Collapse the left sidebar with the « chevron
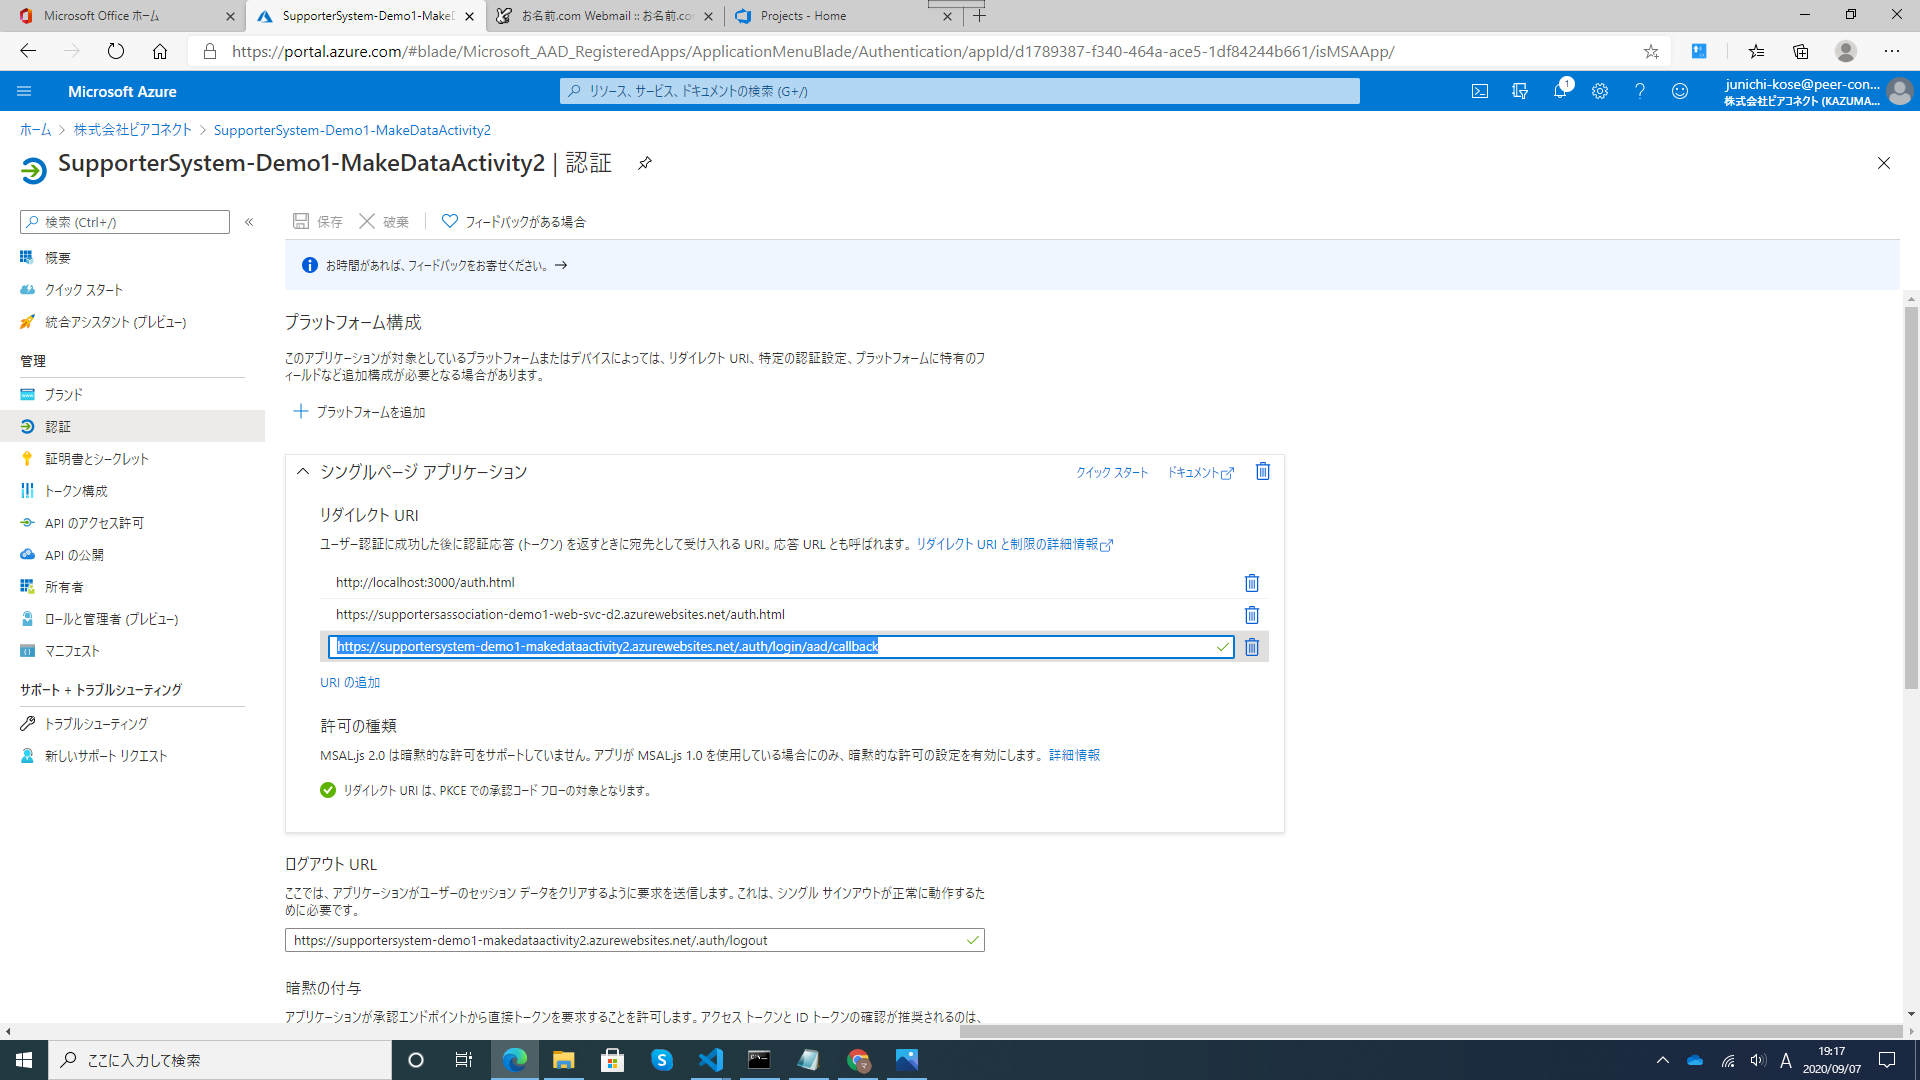This screenshot has height=1080, width=1920. (x=249, y=222)
